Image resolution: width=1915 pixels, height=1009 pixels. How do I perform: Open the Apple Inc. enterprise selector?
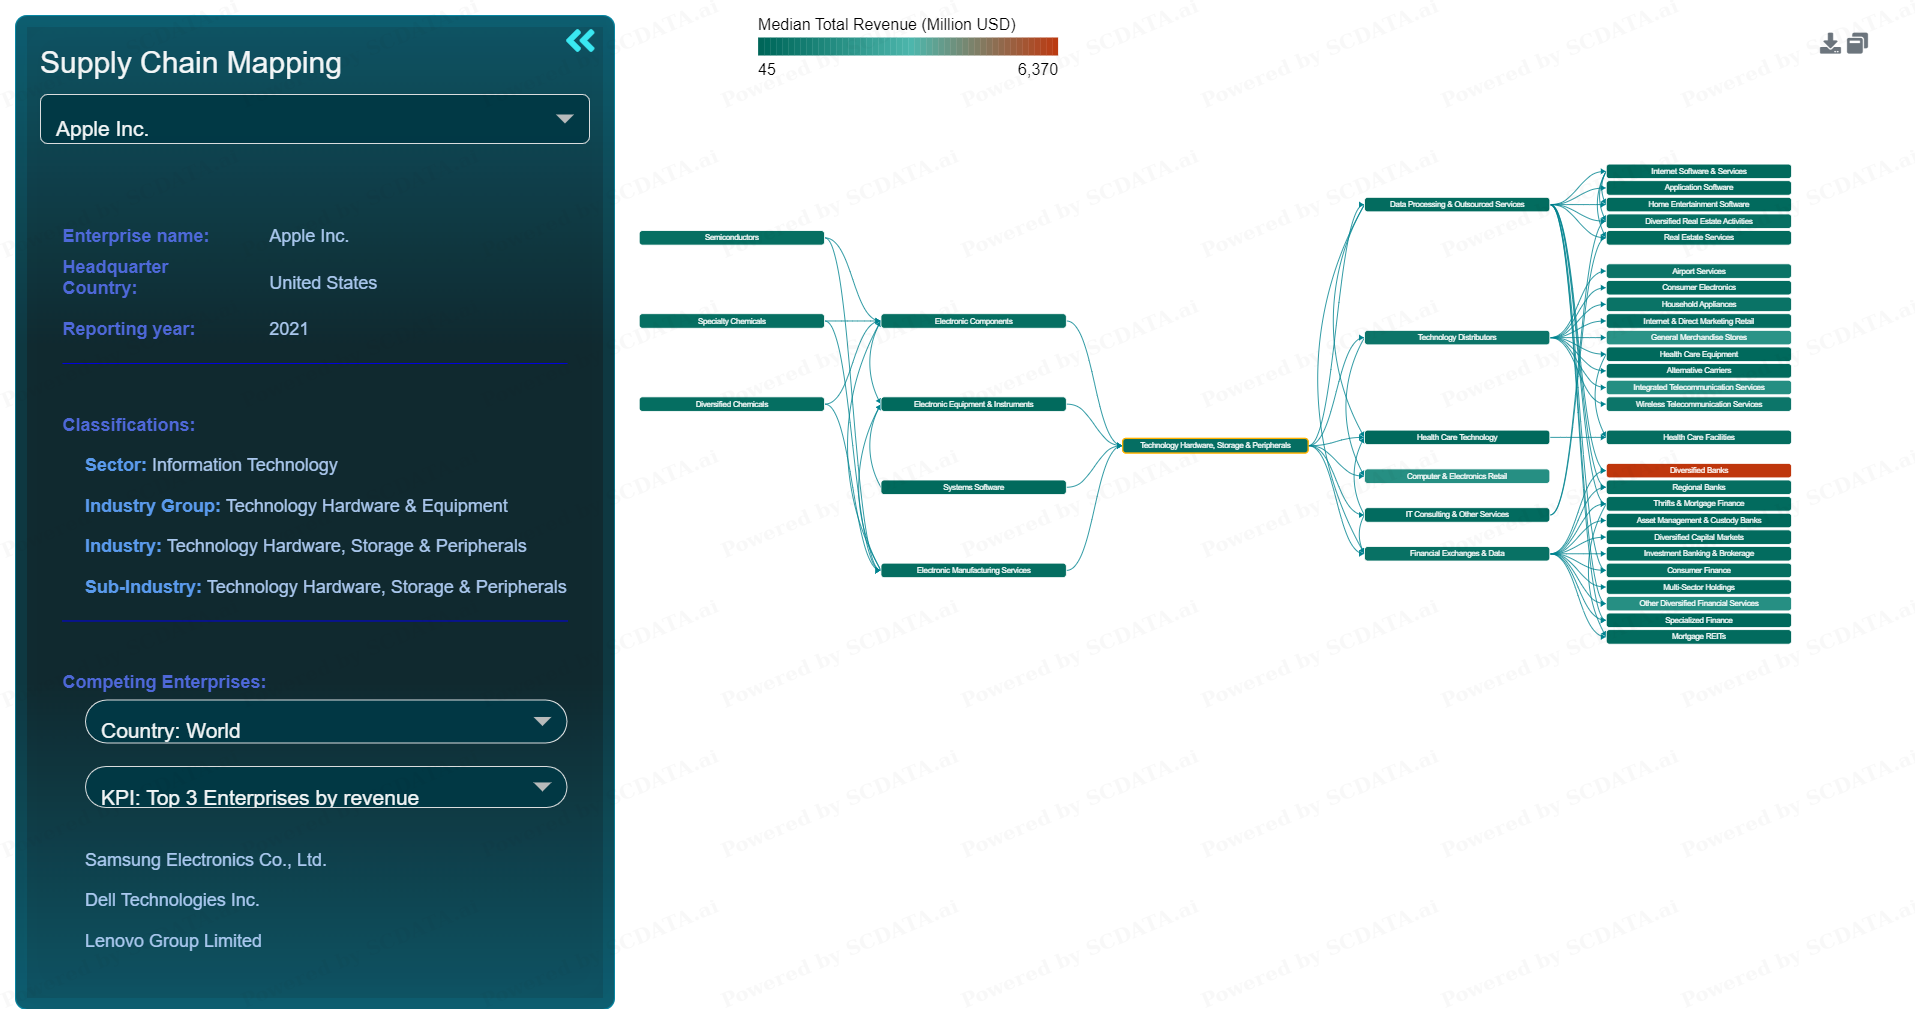coord(314,119)
